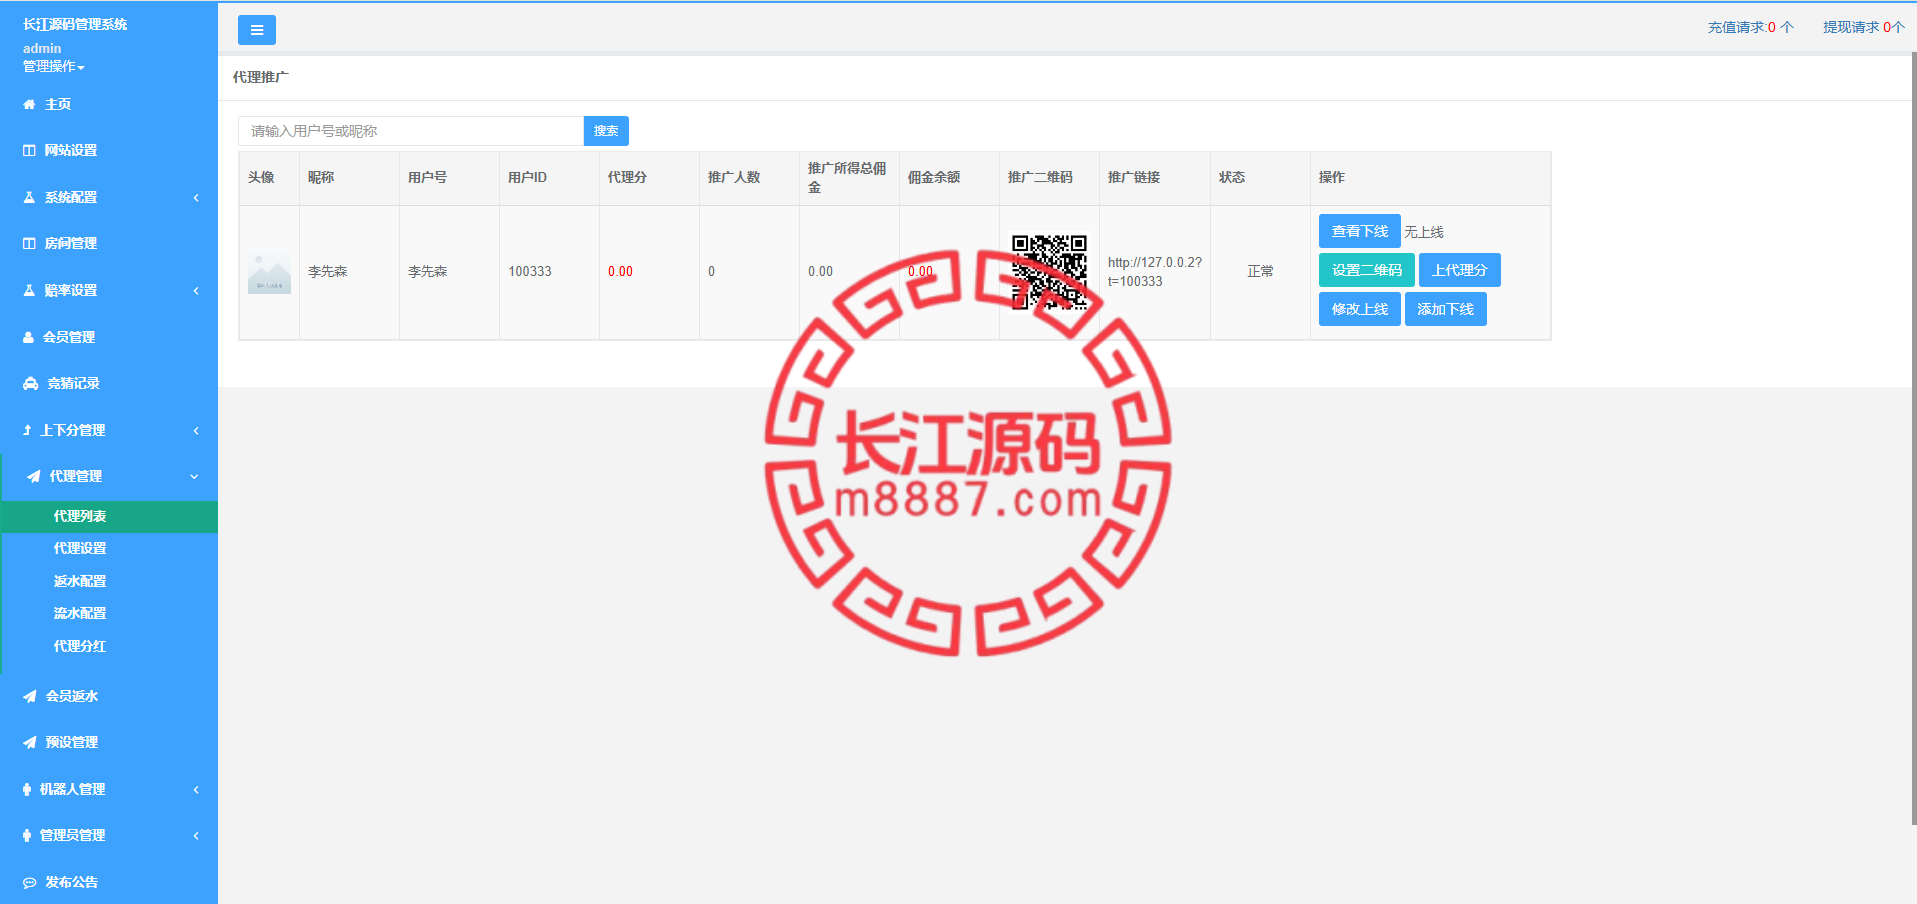Click the arrow icon beside 上下分管理
Screen dimensions: 1917x904
[x=27, y=430]
